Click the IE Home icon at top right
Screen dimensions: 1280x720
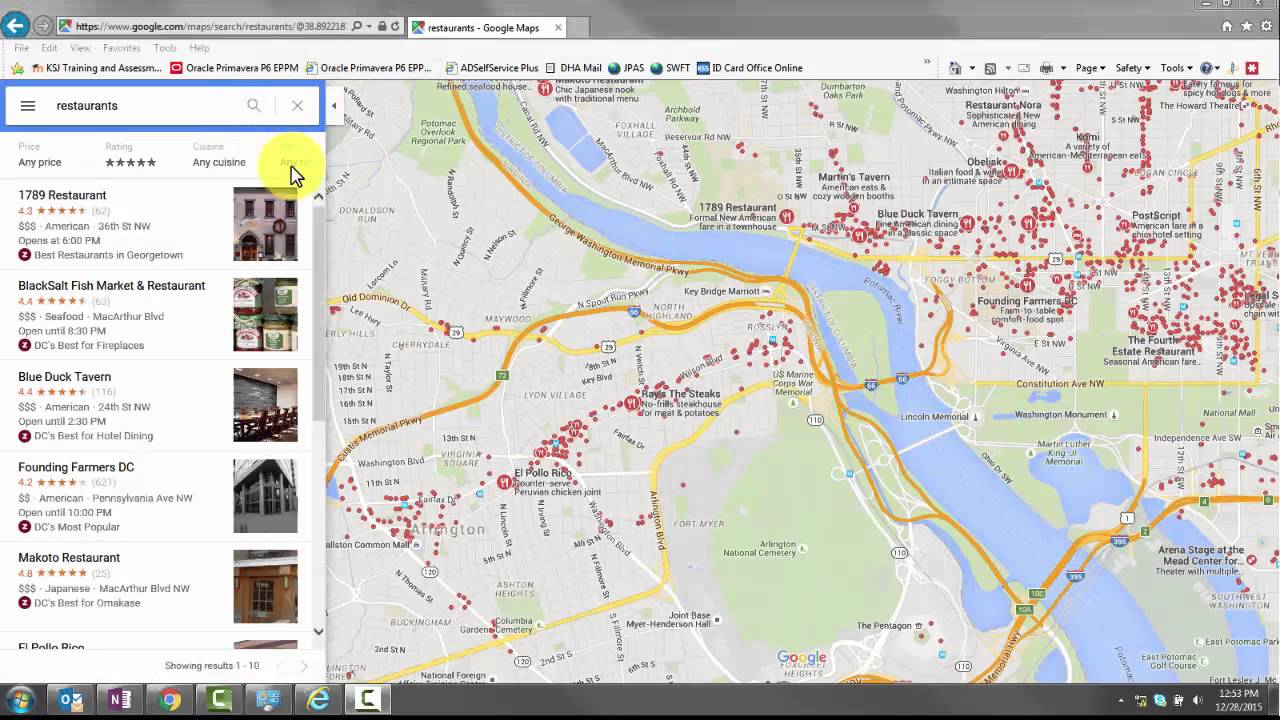1227,27
